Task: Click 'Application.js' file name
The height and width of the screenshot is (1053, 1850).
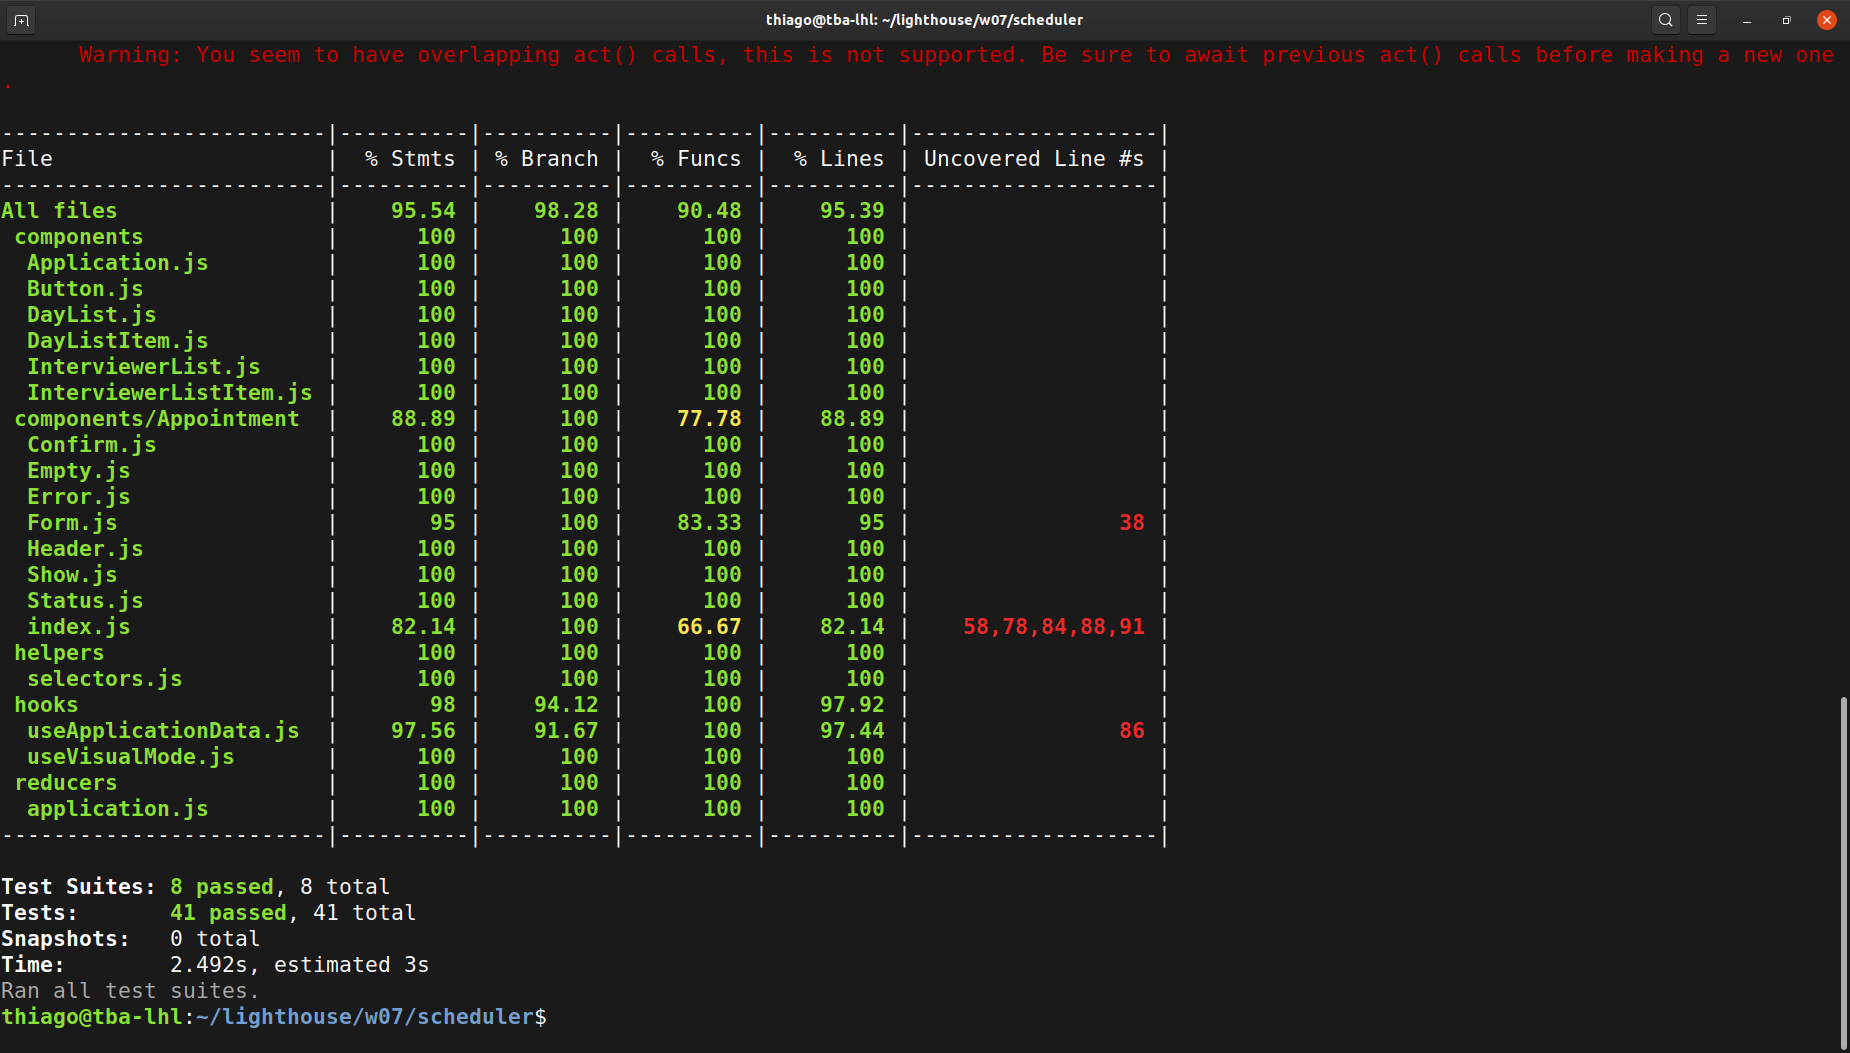Action: click(x=118, y=263)
